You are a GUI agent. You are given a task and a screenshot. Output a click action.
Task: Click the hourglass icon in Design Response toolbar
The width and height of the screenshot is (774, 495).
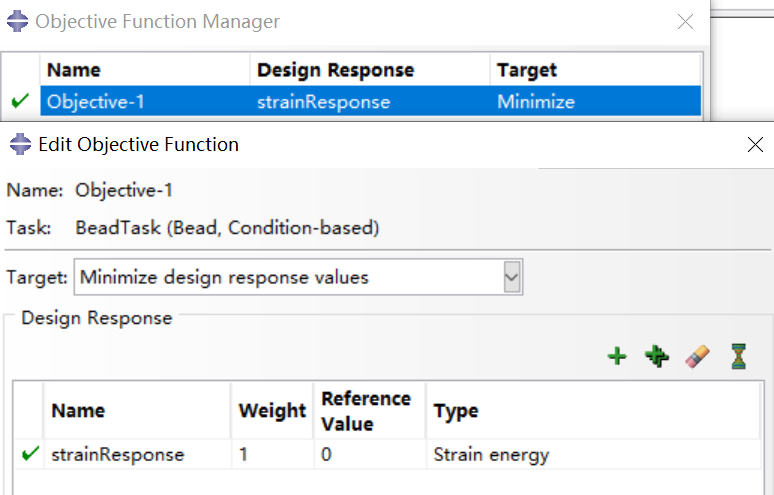[x=738, y=356]
